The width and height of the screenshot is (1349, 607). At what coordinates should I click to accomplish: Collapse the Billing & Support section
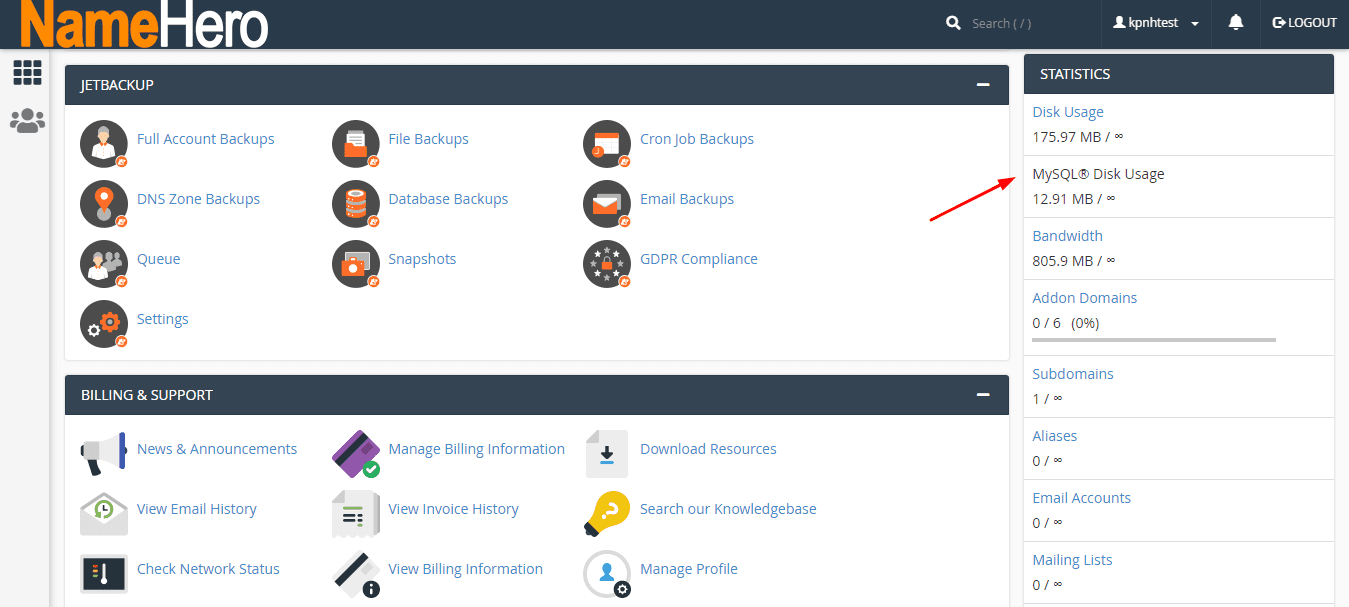983,395
